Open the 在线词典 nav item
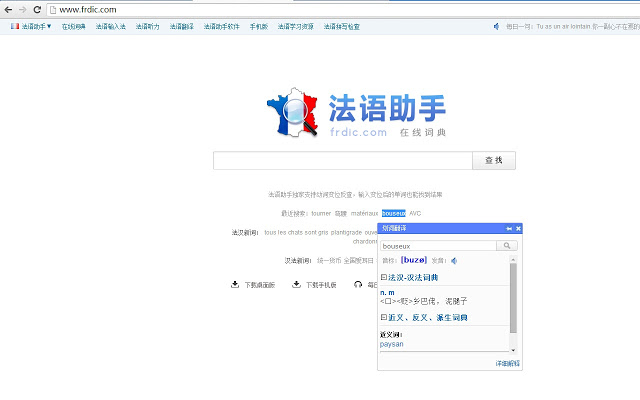 (73, 27)
